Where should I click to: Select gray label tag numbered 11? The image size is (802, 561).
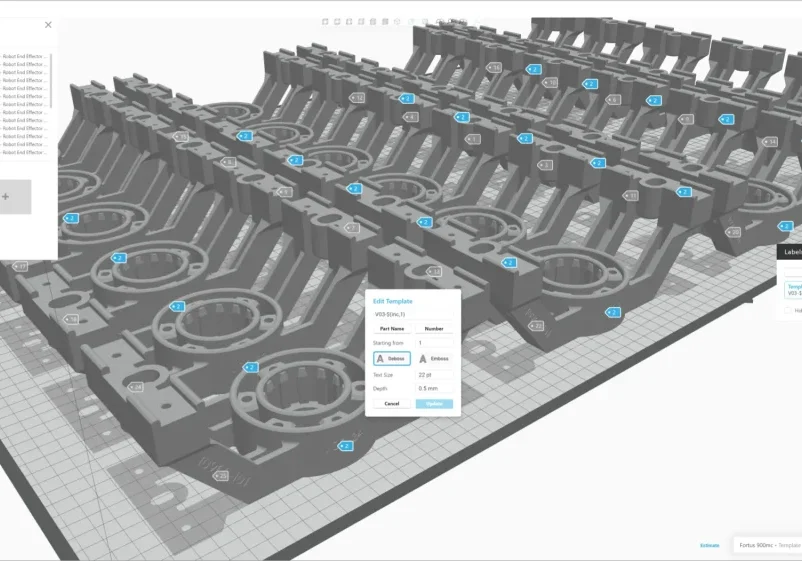tap(630, 195)
